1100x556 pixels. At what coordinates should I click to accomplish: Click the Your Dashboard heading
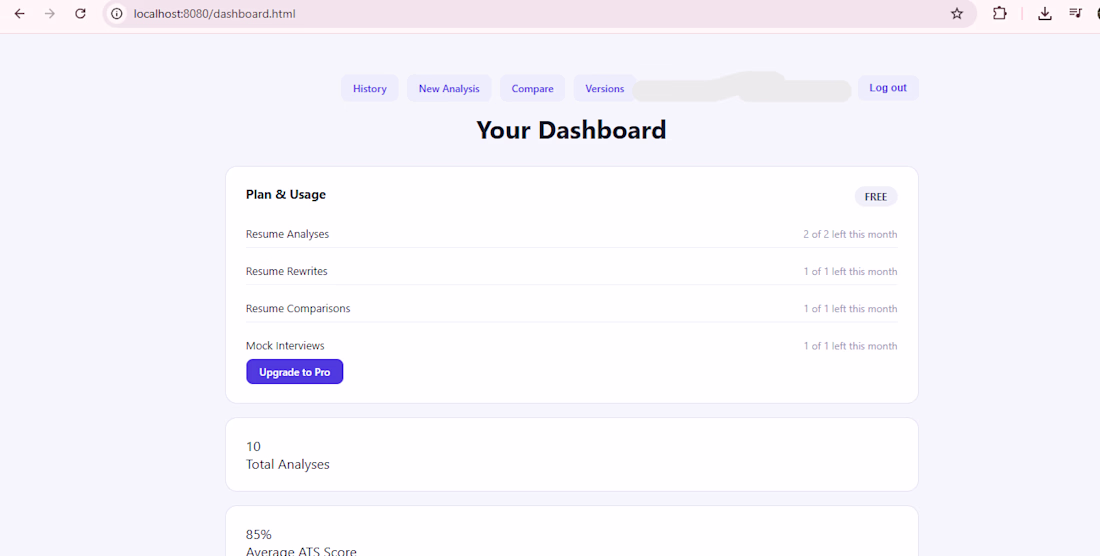click(x=571, y=130)
